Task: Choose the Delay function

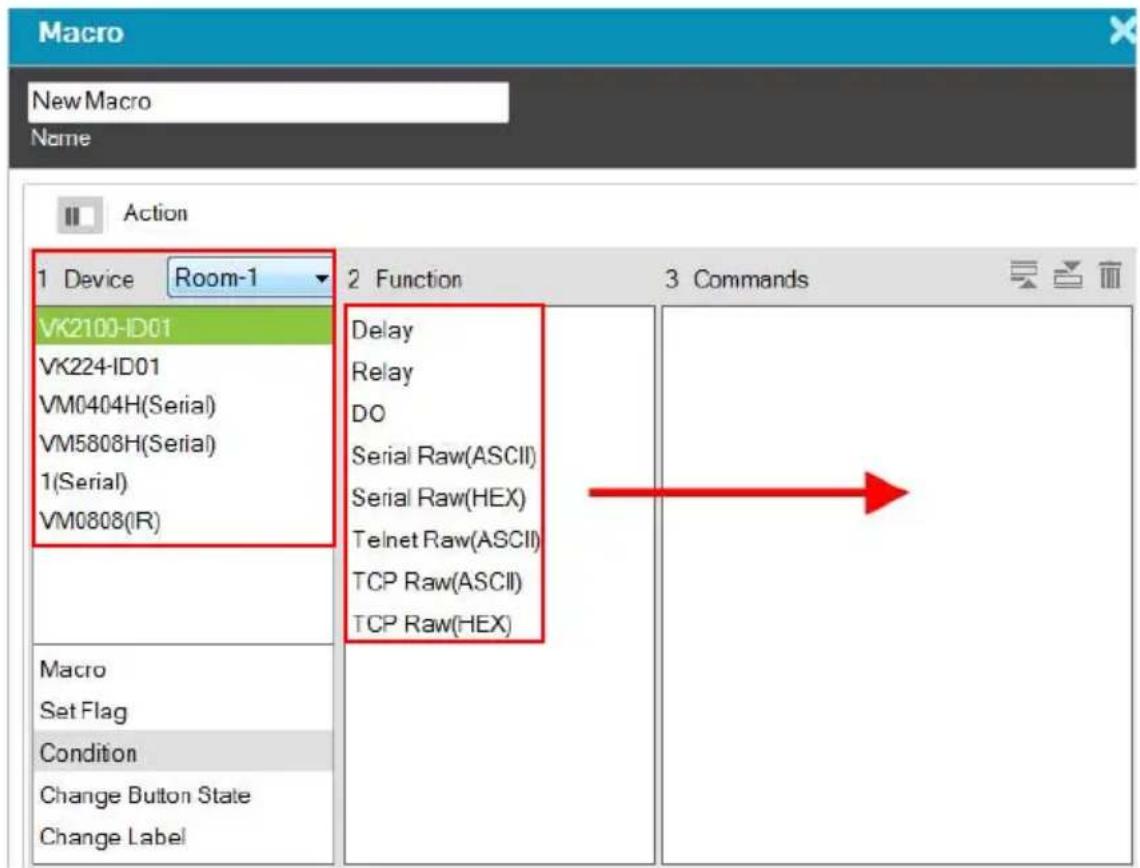Action: coord(382,331)
